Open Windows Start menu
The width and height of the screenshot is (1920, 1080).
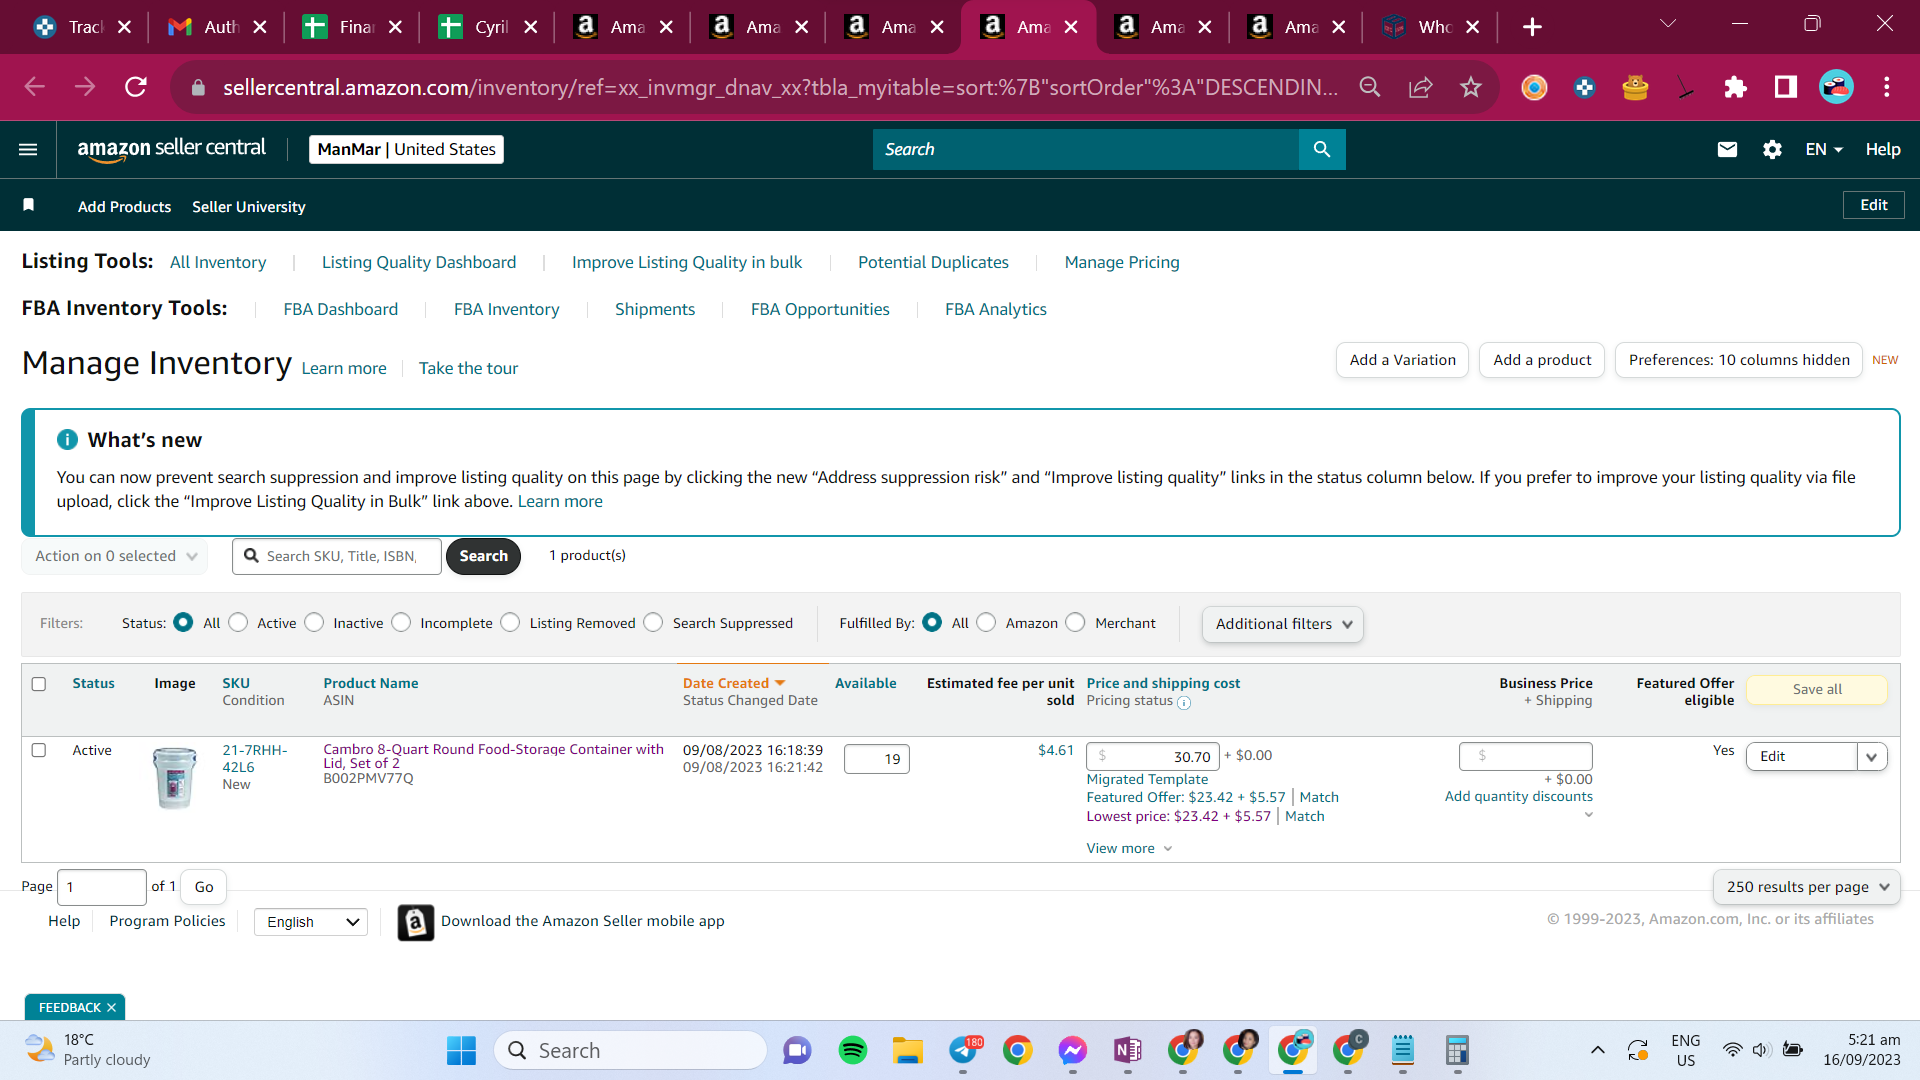[x=461, y=1050]
